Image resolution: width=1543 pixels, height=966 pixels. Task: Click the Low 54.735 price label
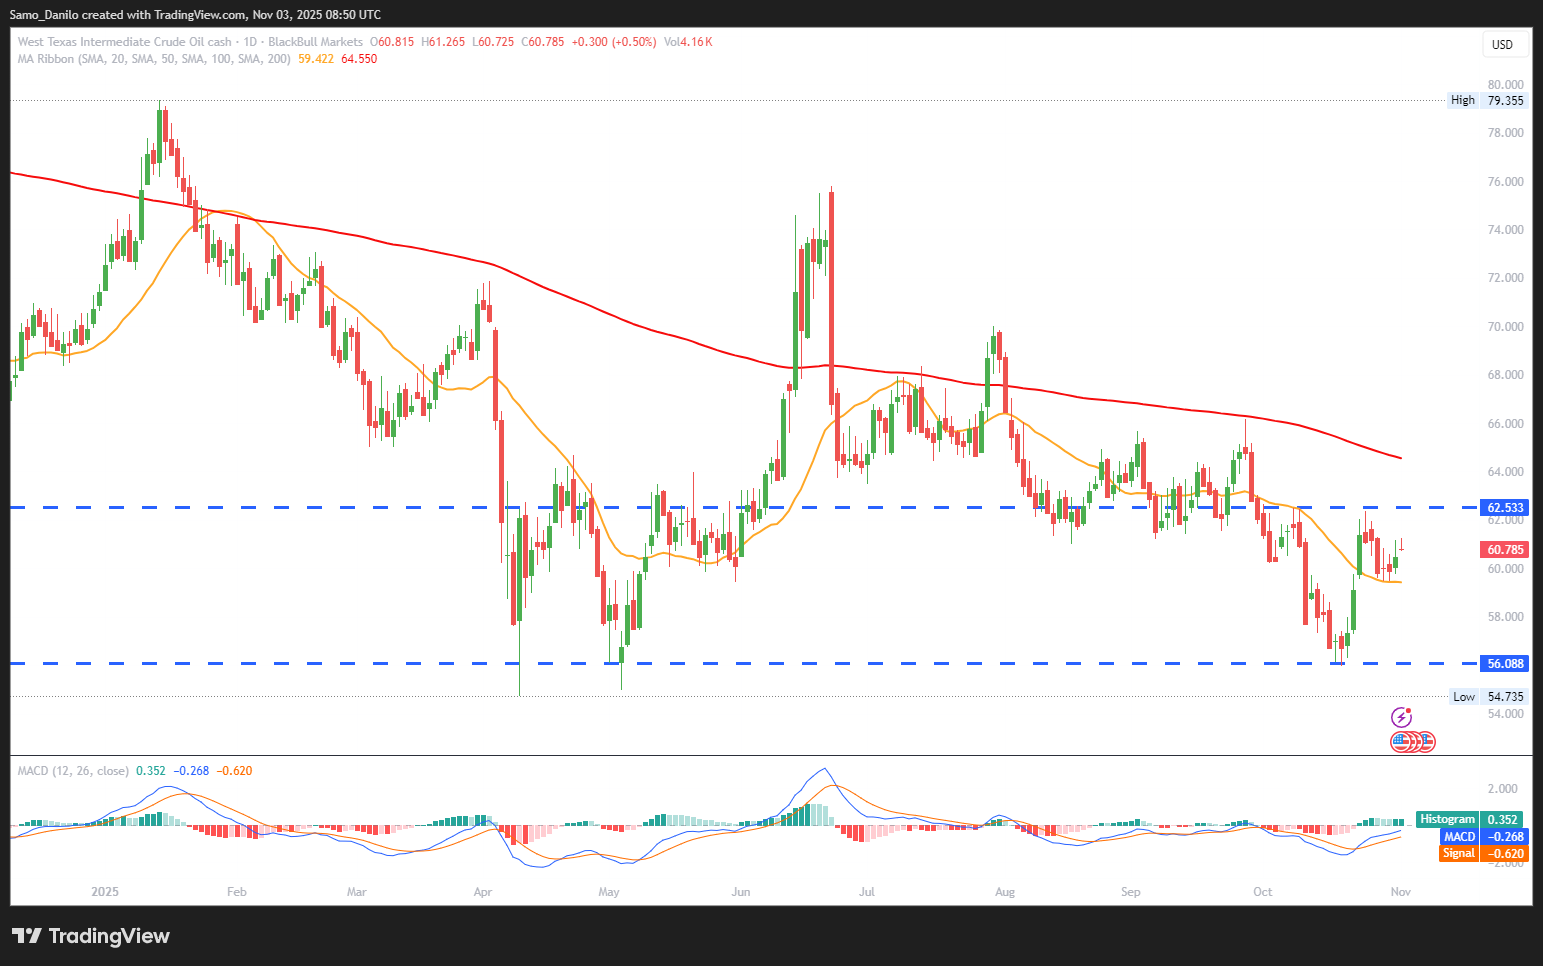[x=1489, y=697]
